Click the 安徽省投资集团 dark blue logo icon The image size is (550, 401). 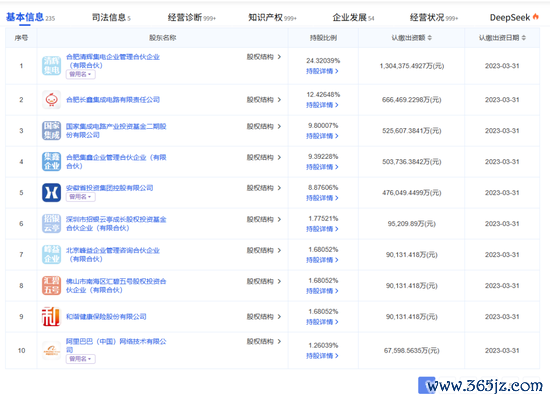tap(52, 193)
